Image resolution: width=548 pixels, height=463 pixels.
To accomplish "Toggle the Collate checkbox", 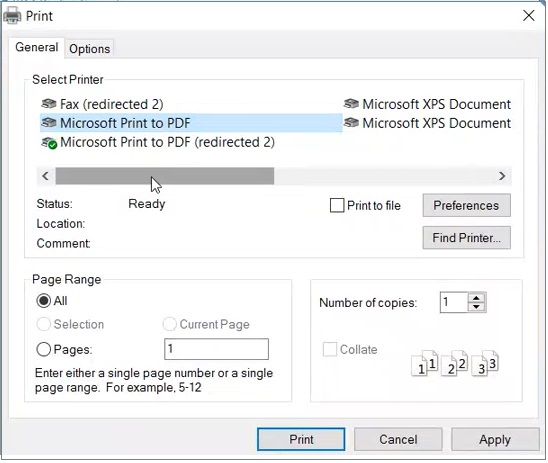I will 330,349.
